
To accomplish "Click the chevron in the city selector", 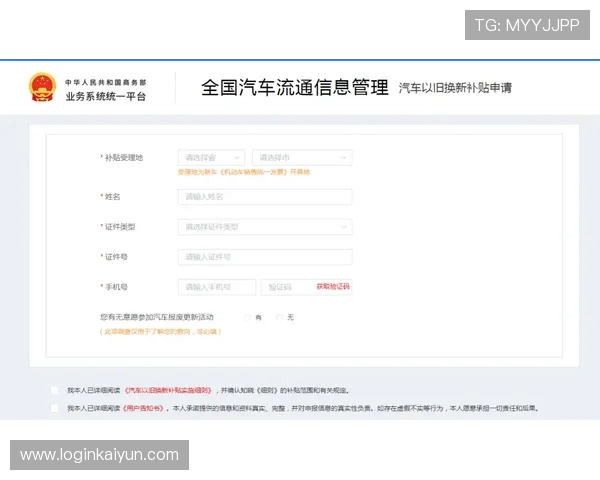I will (x=344, y=158).
